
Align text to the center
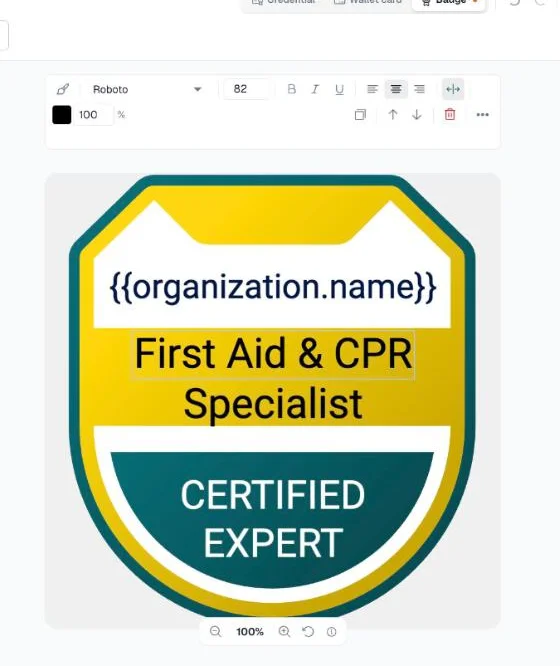click(396, 89)
